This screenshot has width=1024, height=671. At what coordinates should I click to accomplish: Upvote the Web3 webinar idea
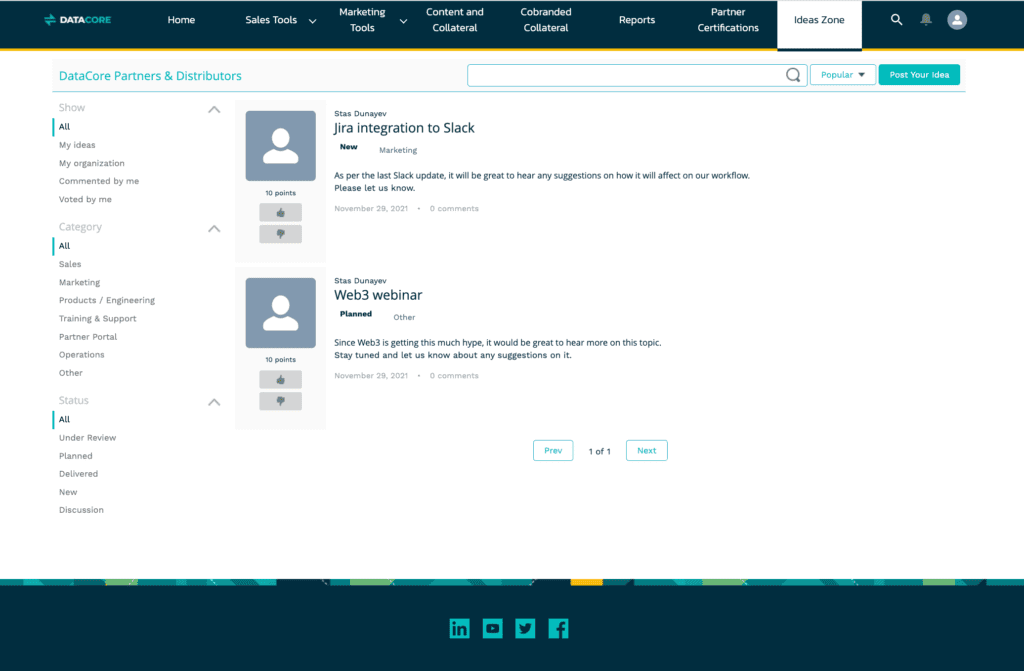(x=280, y=380)
